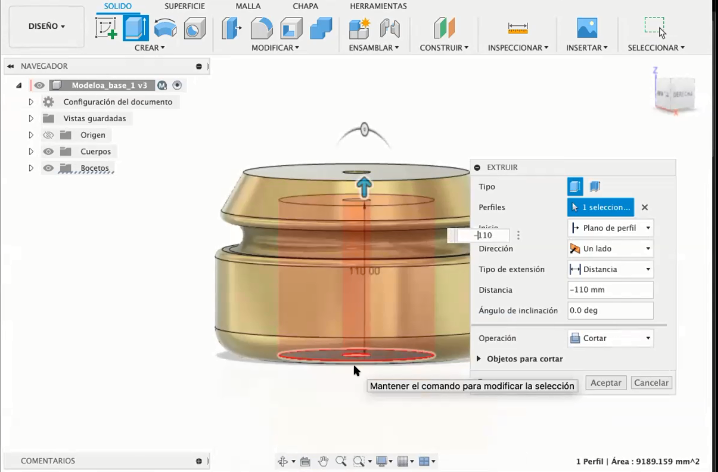The height and width of the screenshot is (472, 718).
Task: Select the New Component assemble icon
Action: [x=359, y=28]
